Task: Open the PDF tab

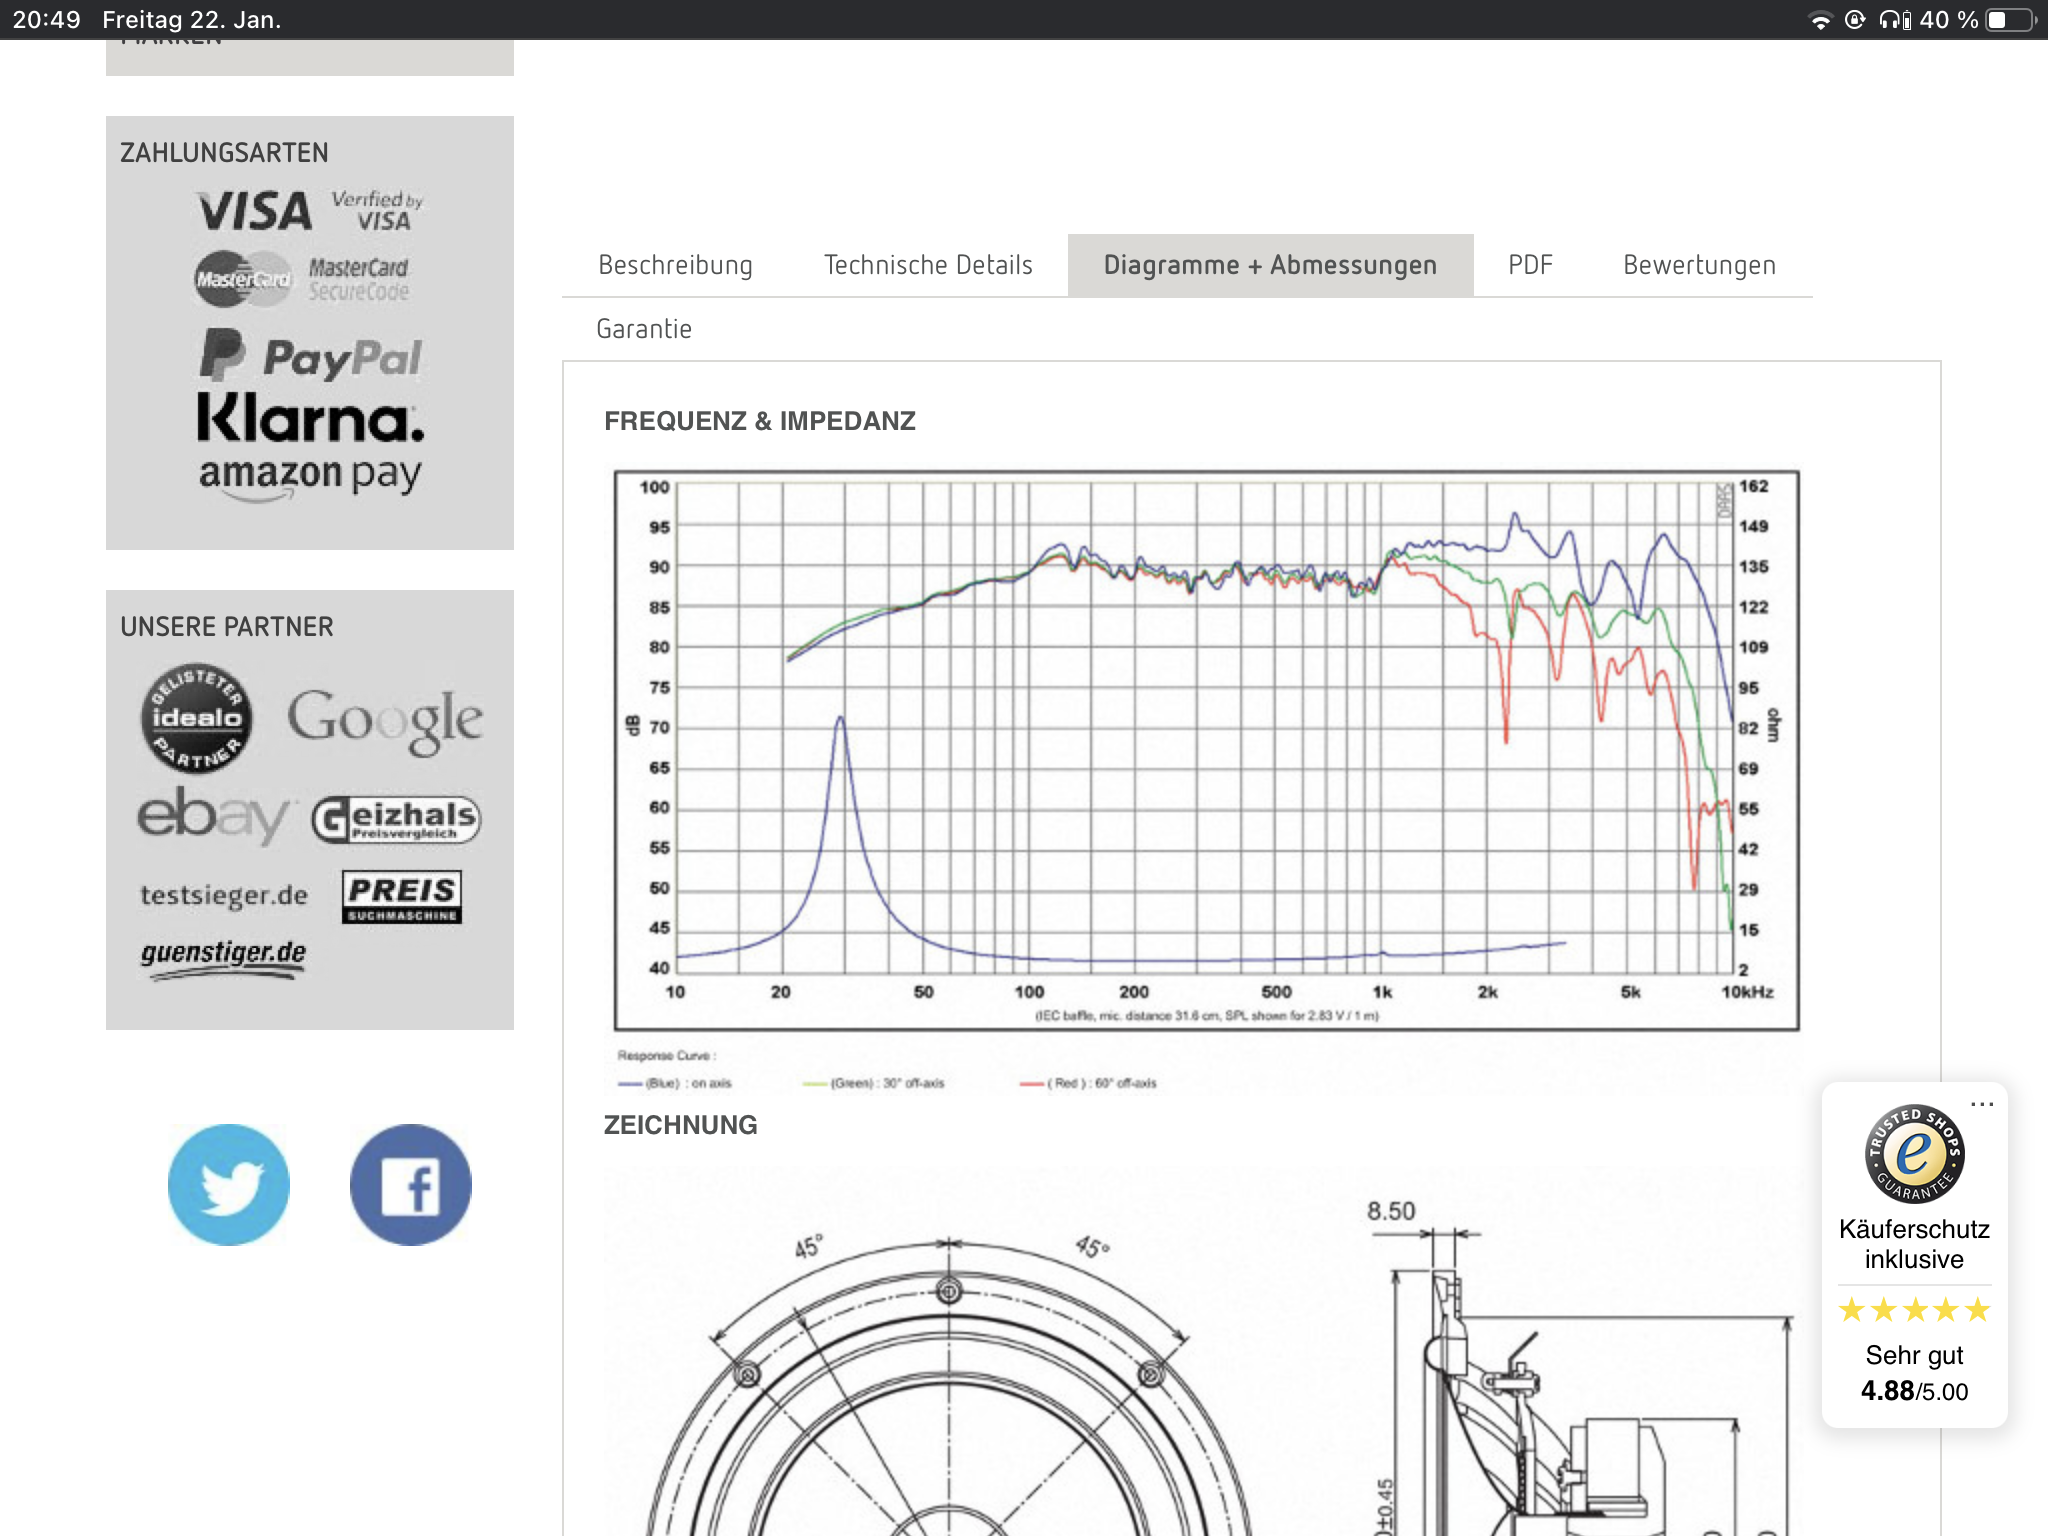Action: (x=1530, y=265)
